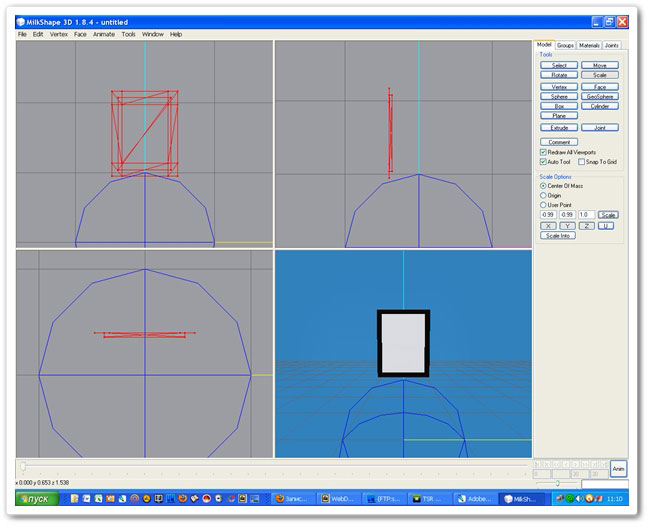Viewport: 650px width, 527px height.
Task: Choose User Point scale option
Action: [543, 204]
